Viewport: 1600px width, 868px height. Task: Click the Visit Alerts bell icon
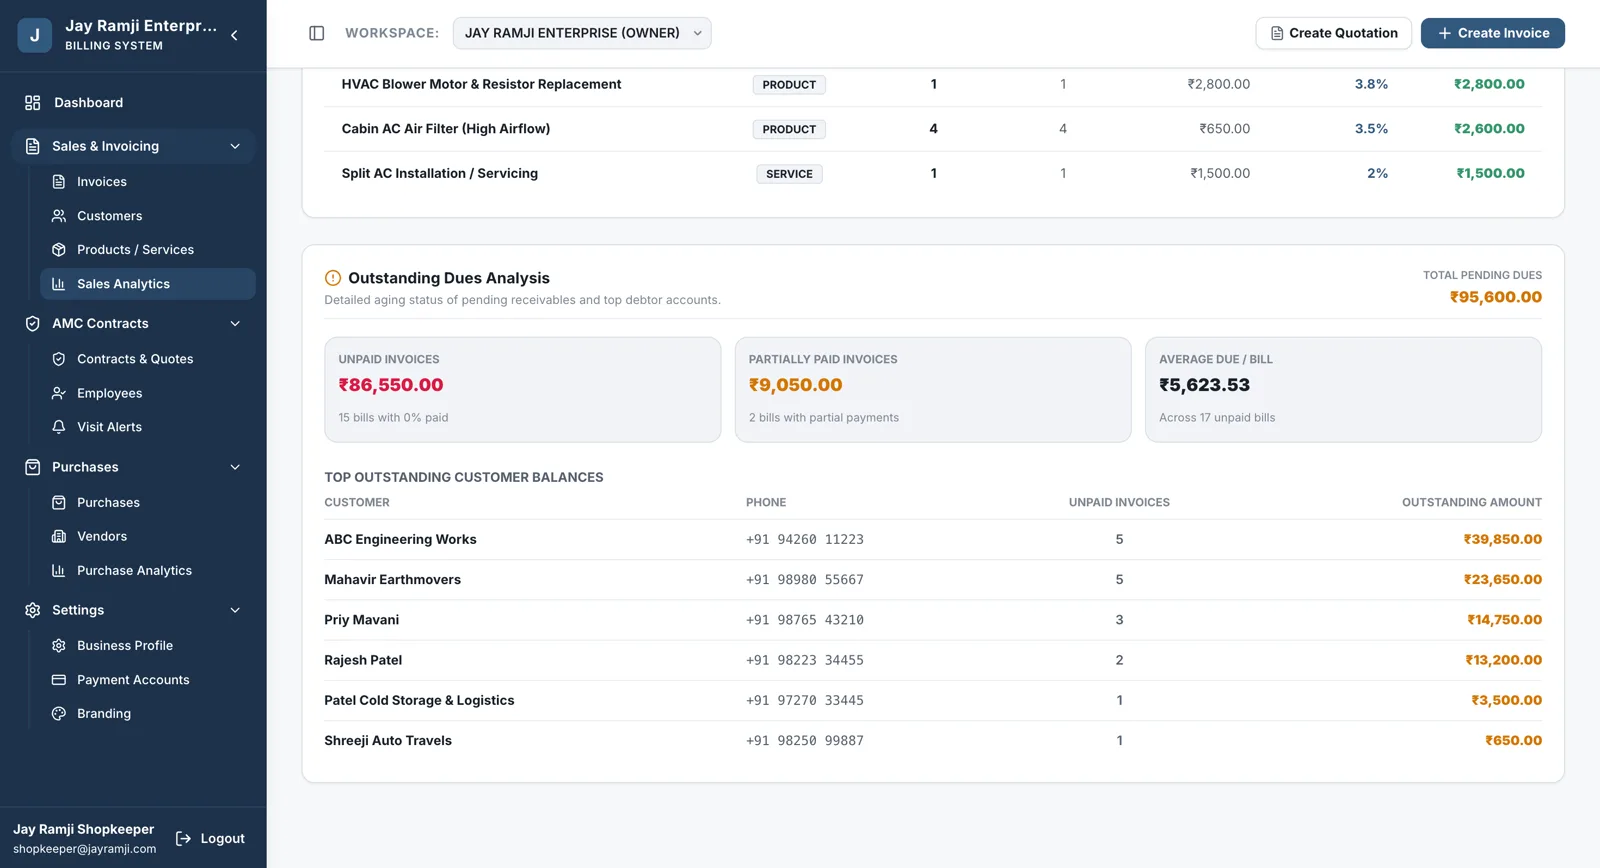[x=59, y=427]
